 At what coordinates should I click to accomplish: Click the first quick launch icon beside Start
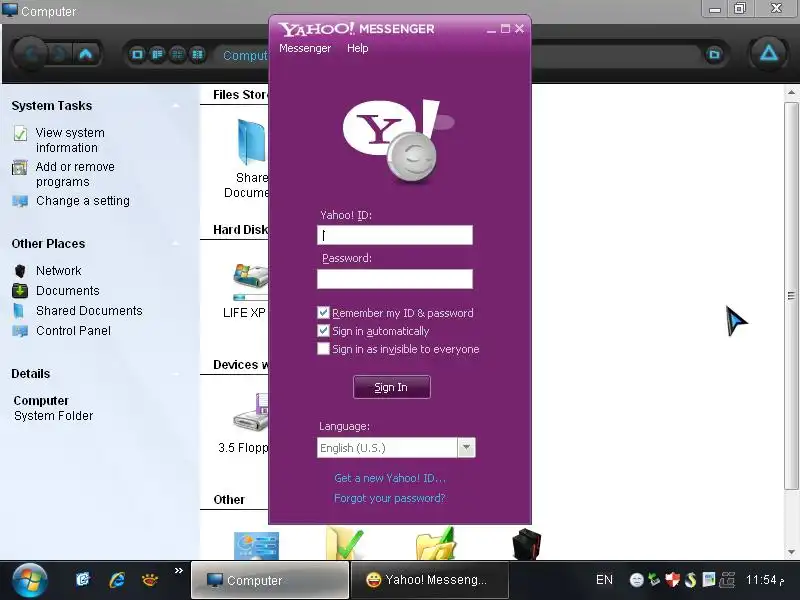(x=83, y=580)
